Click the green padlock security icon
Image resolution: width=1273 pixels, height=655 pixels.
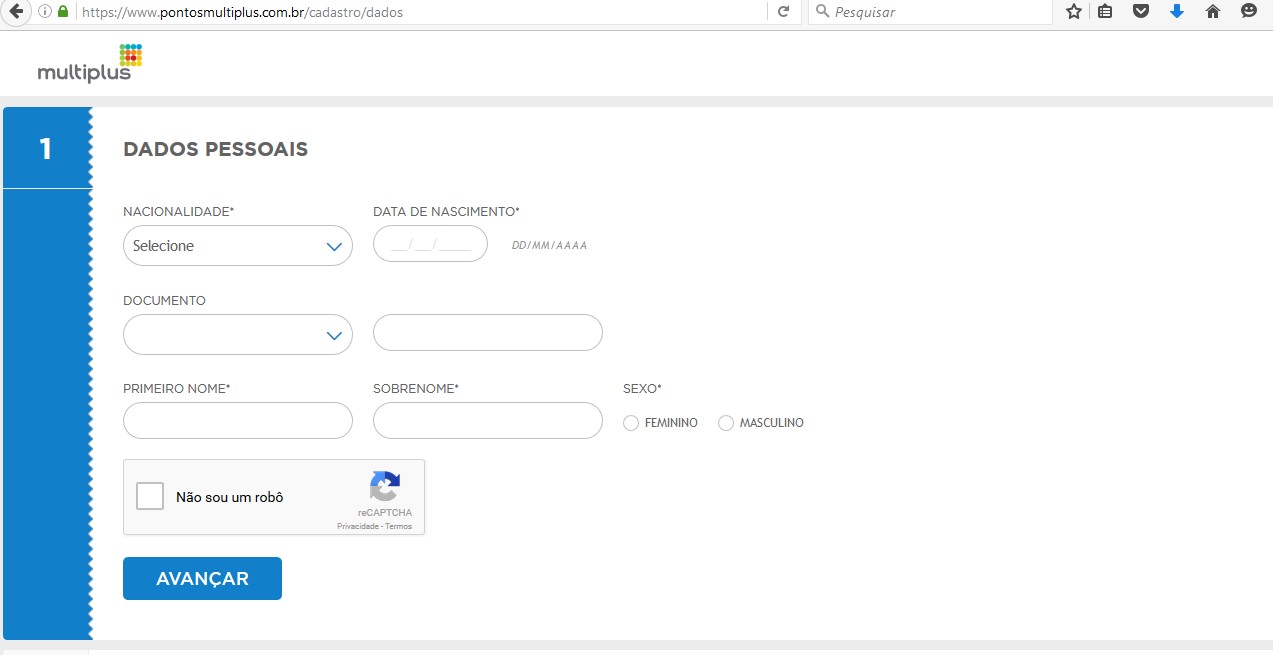point(63,12)
